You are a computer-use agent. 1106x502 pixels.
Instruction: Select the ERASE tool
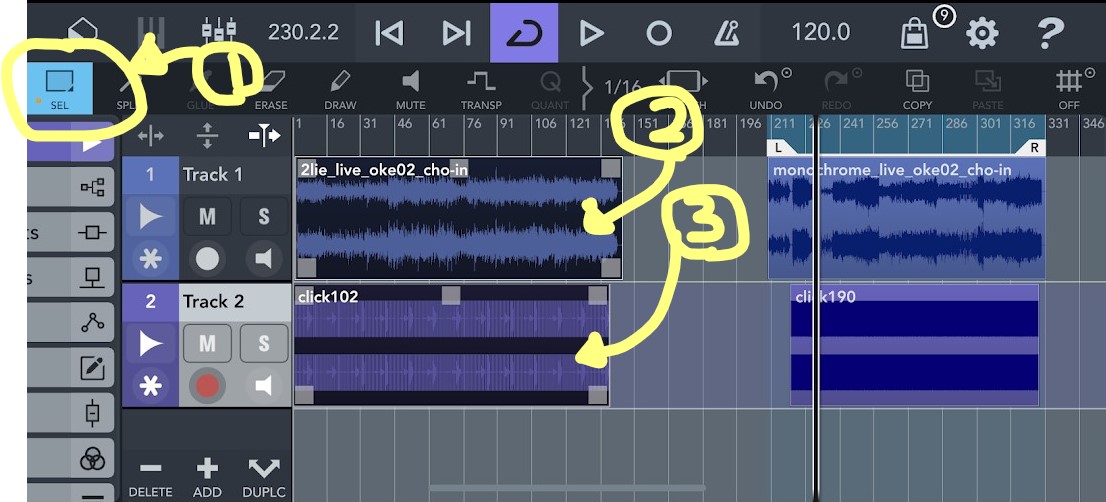click(x=271, y=89)
